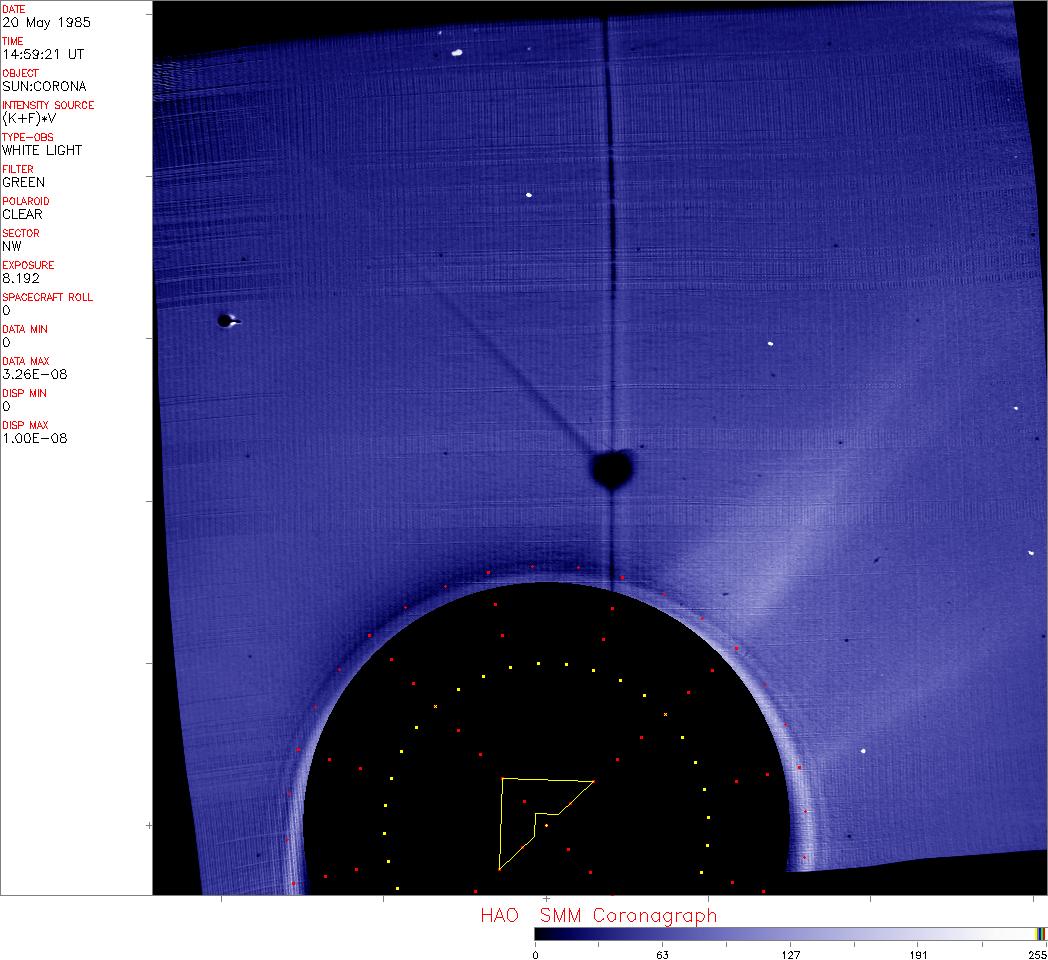The height and width of the screenshot is (960, 1048).
Task: Click the CLEAR polaroid value
Action: pos(23,214)
